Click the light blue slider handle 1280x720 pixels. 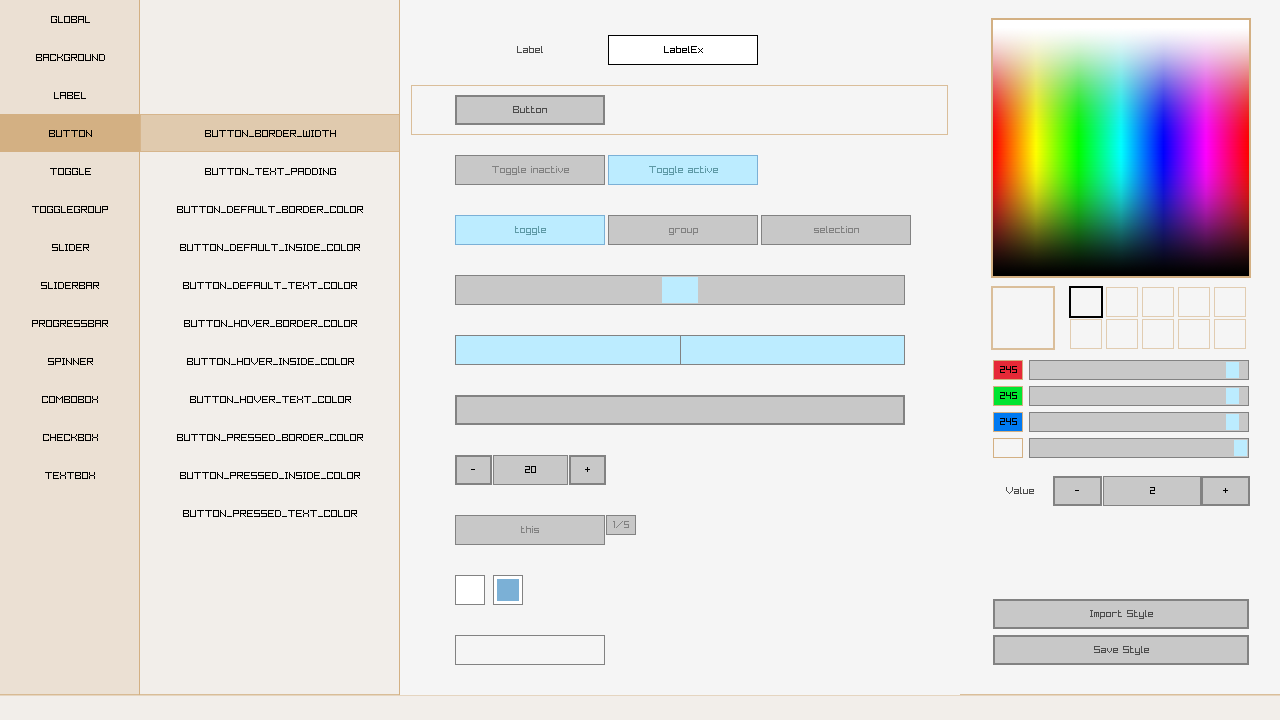pos(680,290)
